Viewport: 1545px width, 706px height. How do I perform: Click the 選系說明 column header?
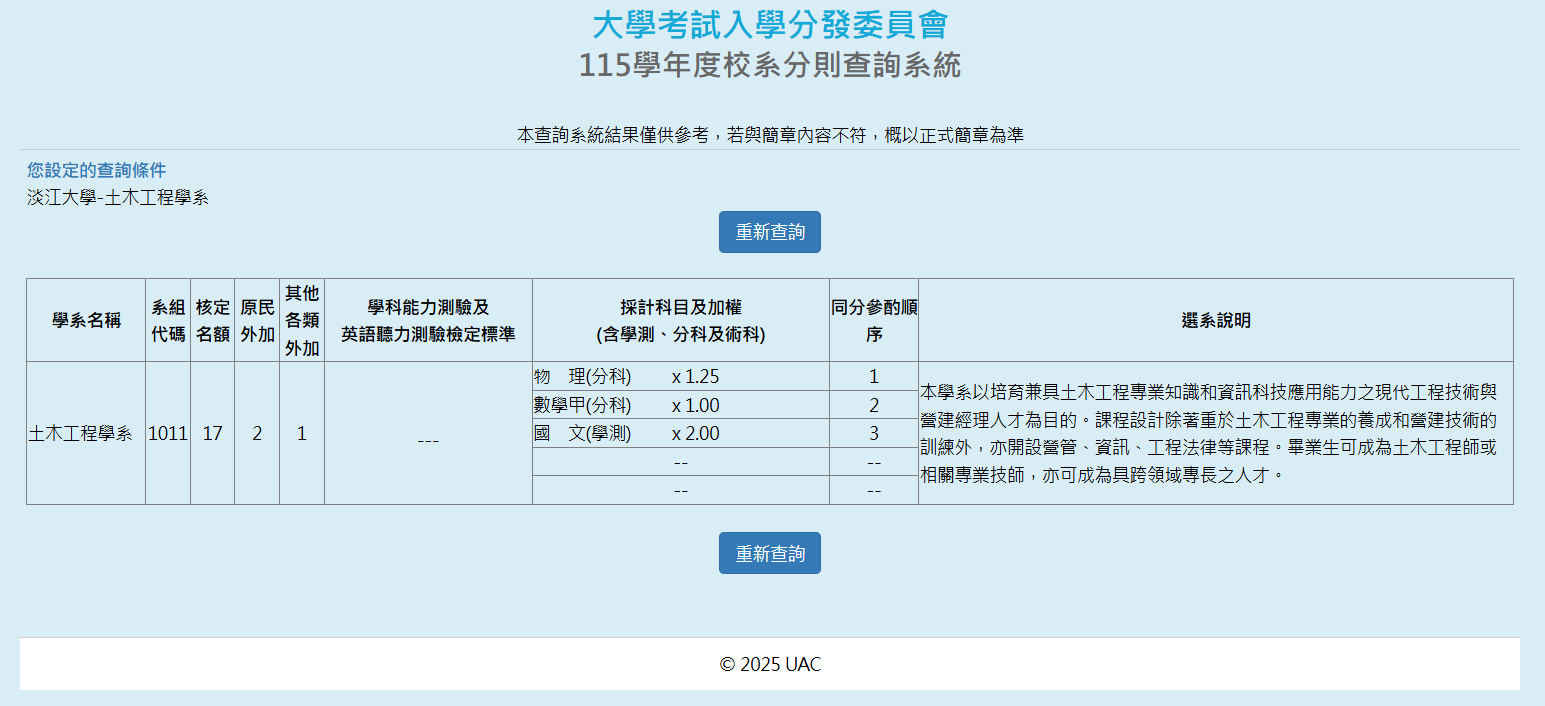pyautogui.click(x=1215, y=320)
